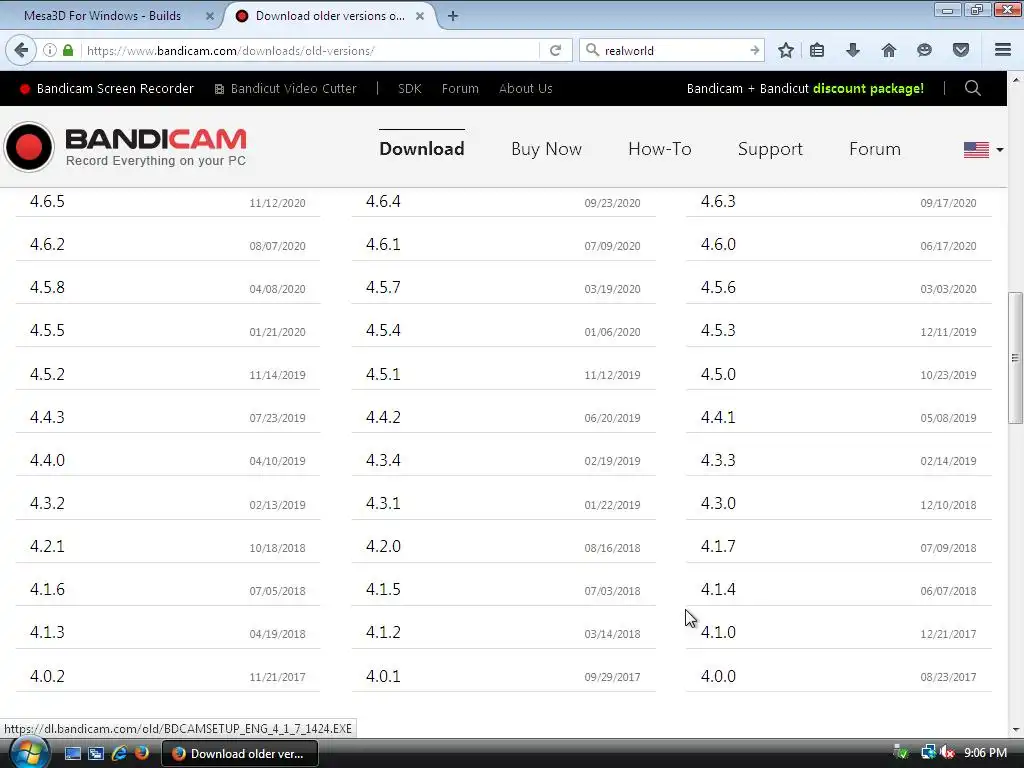The image size is (1024, 768).
Task: Open the How-To menu item
Action: 660,149
